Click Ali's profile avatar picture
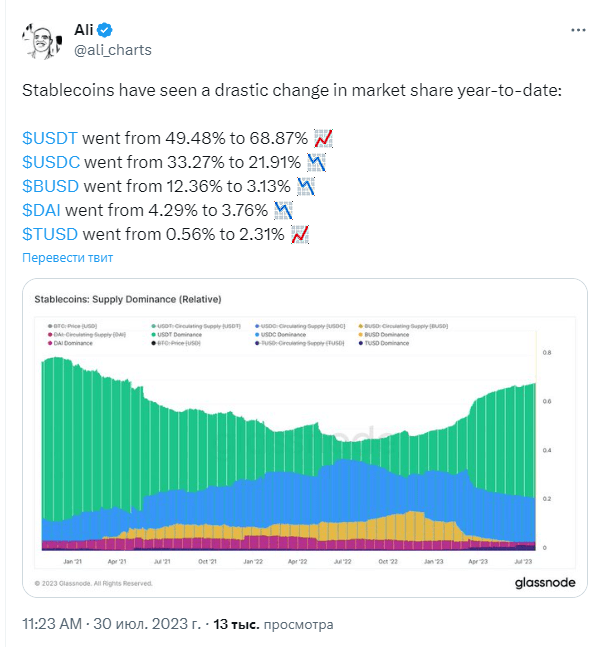Image resolution: width=603 pixels, height=647 pixels. pyautogui.click(x=42, y=40)
